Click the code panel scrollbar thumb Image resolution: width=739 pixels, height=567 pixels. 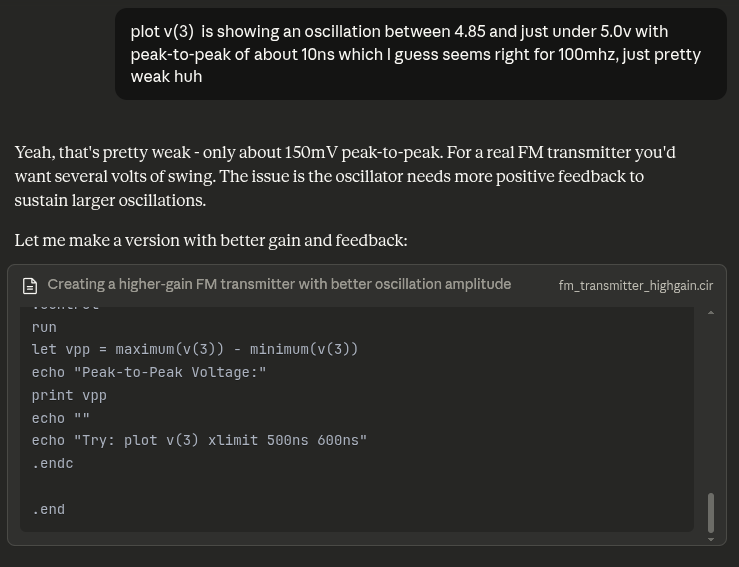711,512
